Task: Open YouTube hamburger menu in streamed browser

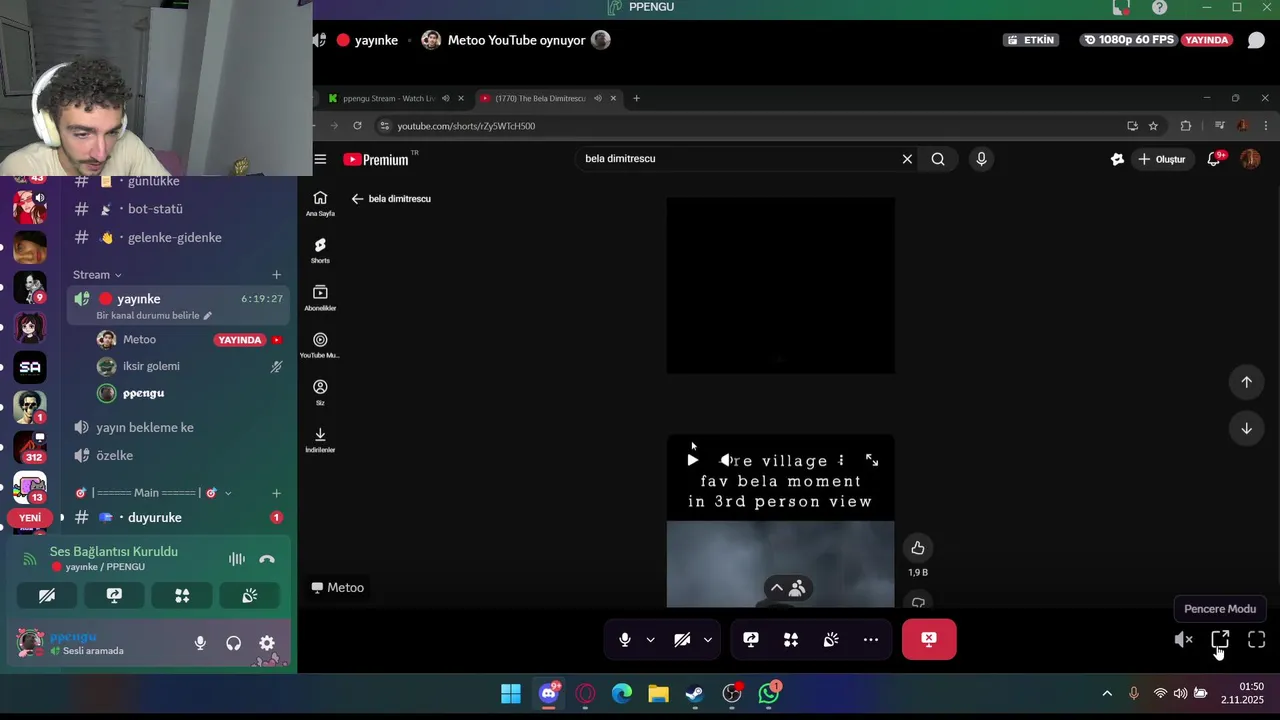Action: (x=320, y=159)
